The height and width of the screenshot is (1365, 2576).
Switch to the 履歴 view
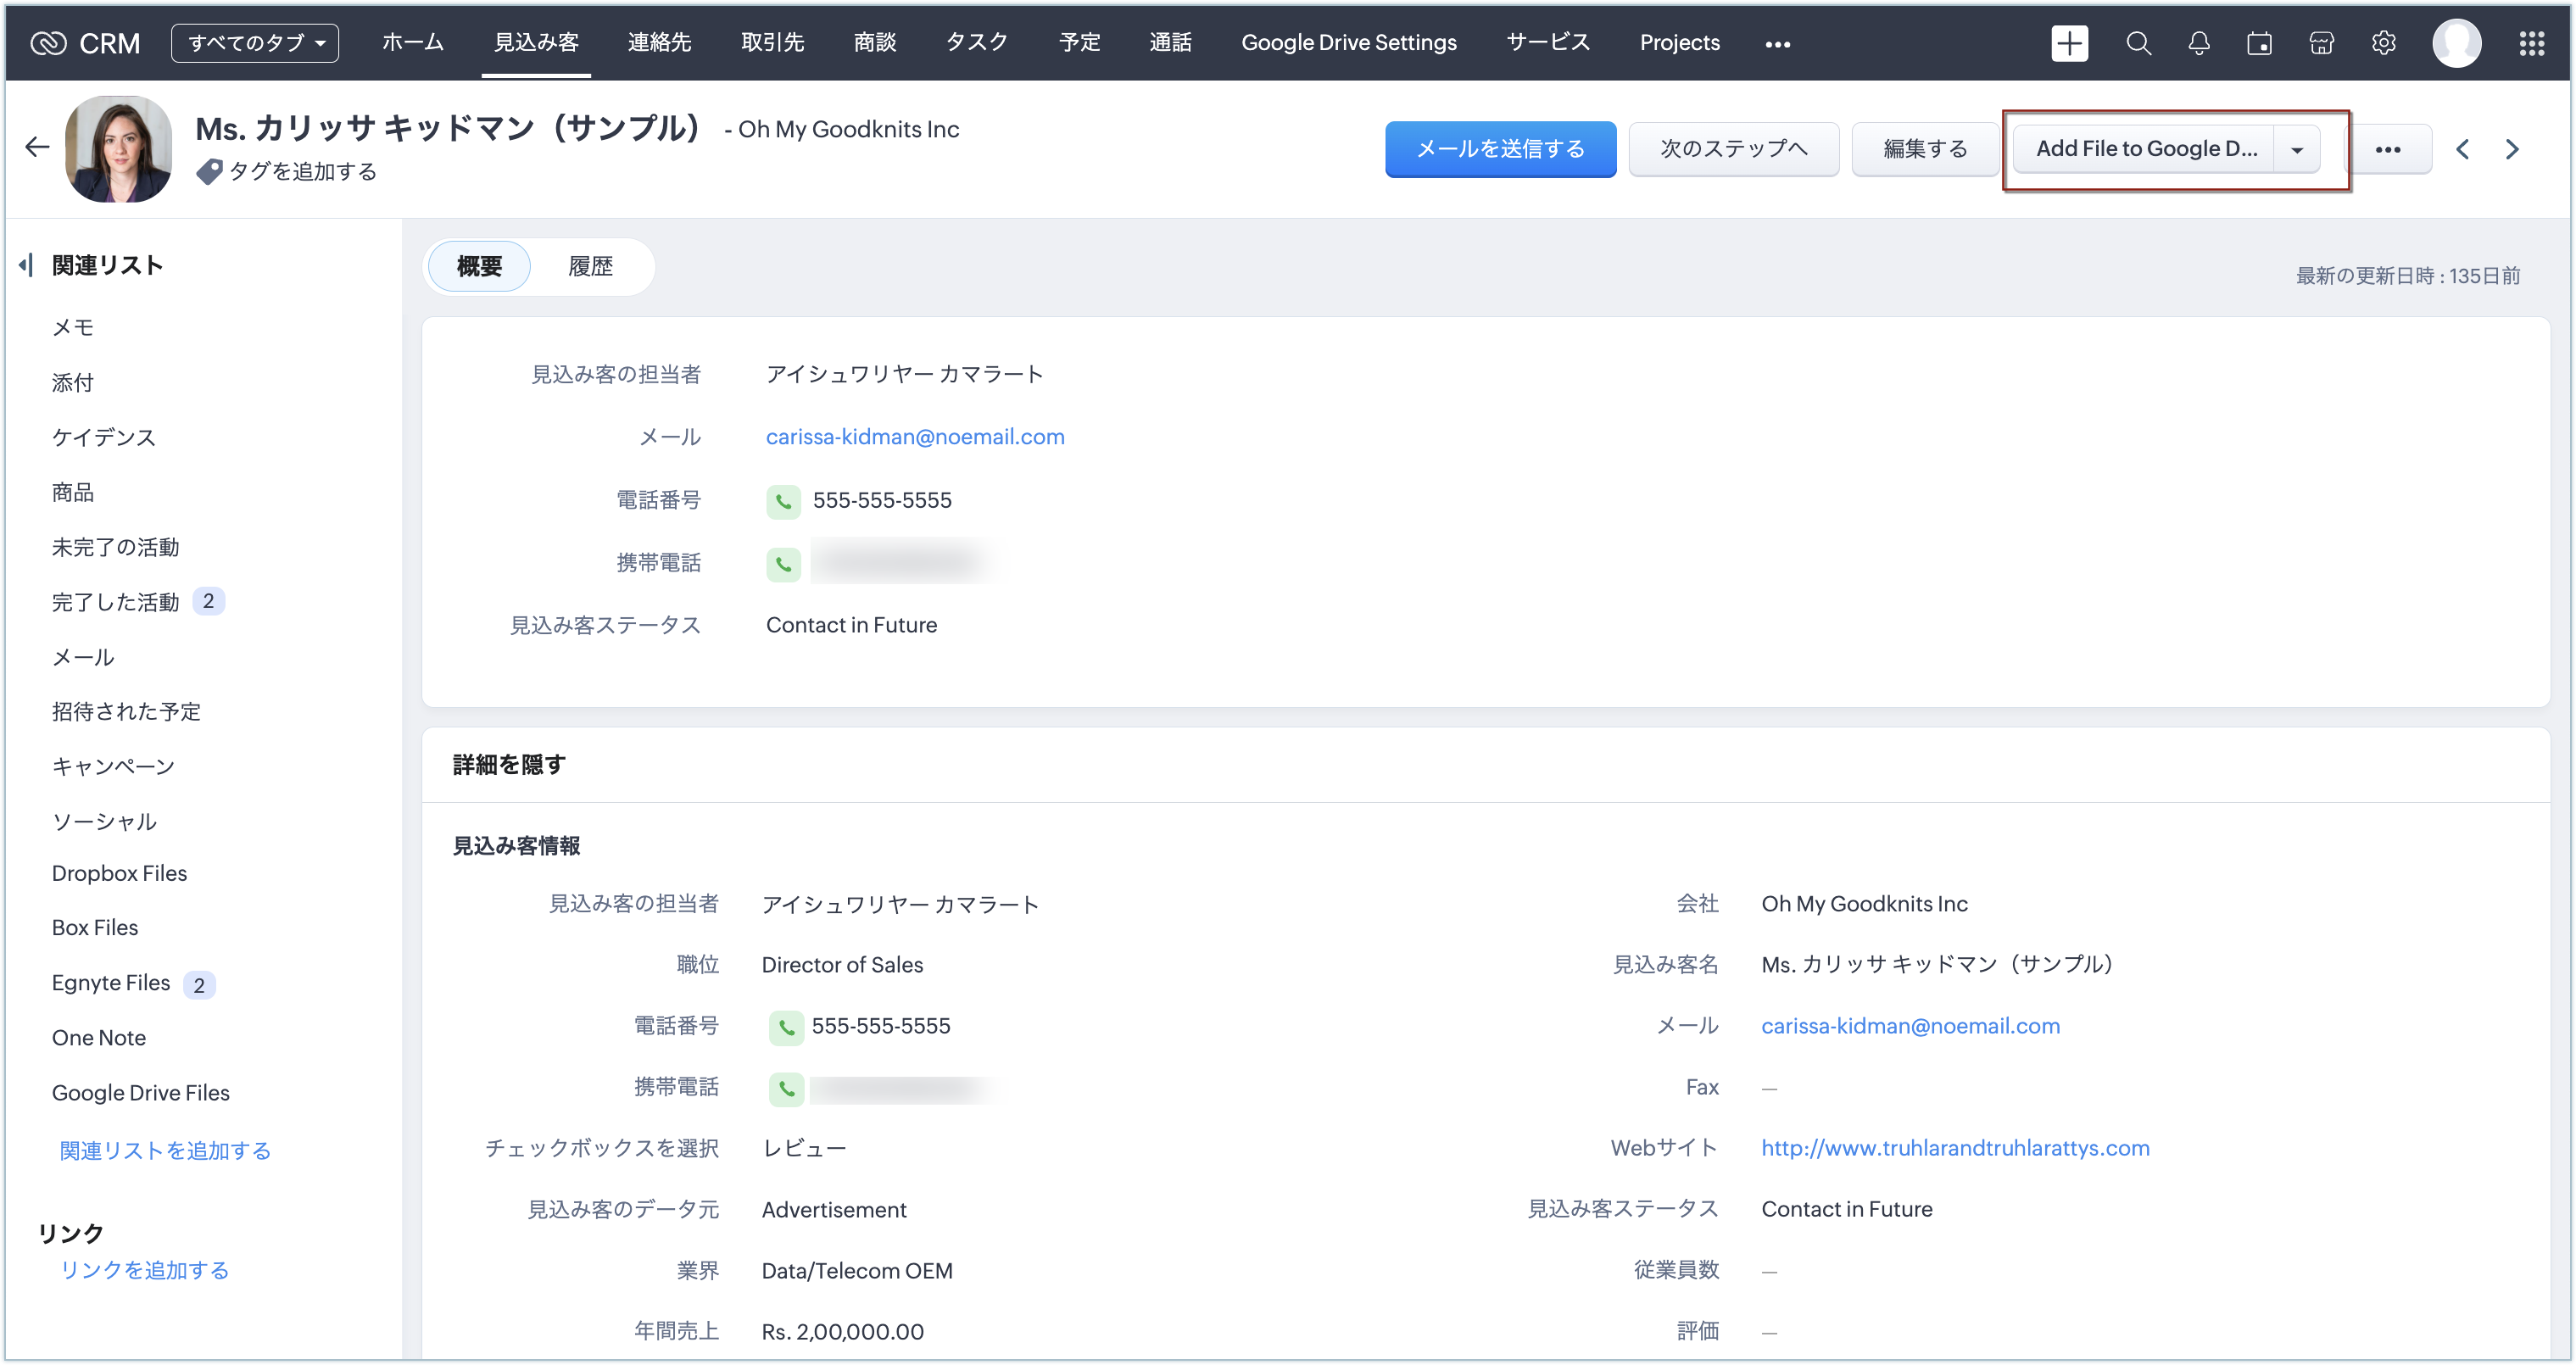[x=590, y=267]
